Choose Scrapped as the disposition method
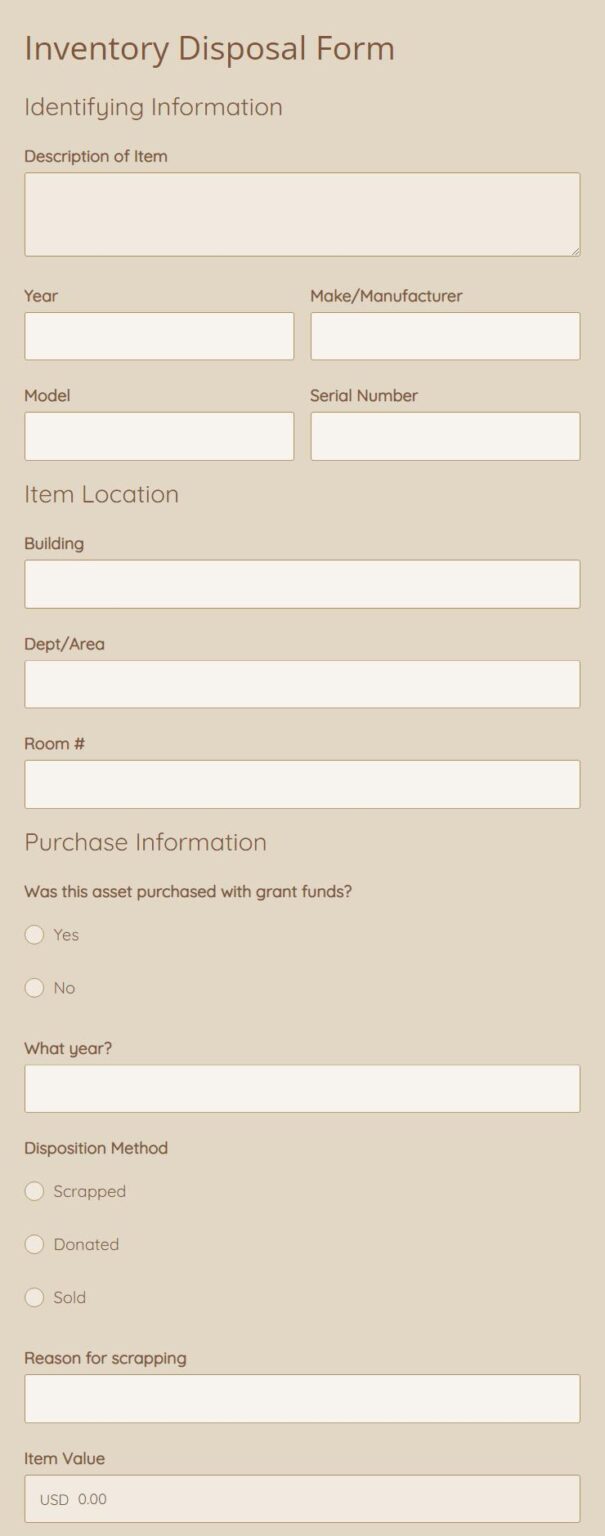The height and width of the screenshot is (1536, 605). (x=33, y=1191)
